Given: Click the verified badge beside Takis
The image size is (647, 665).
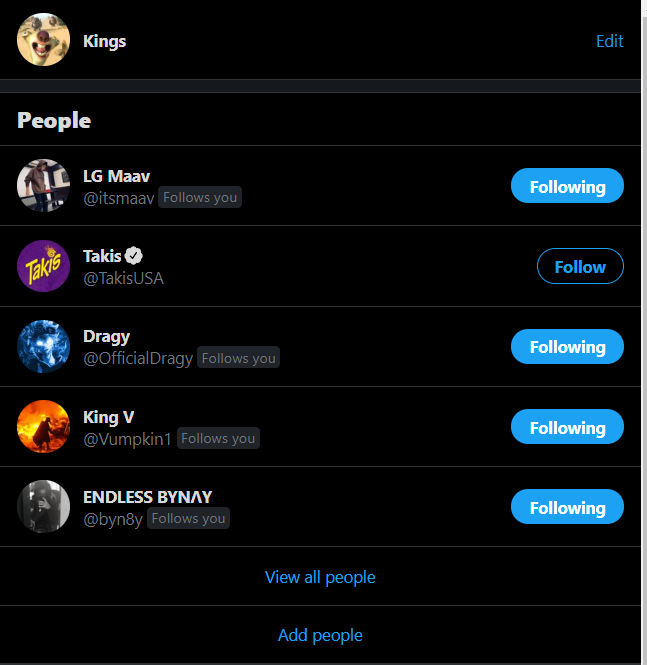Looking at the screenshot, I should (x=133, y=256).
